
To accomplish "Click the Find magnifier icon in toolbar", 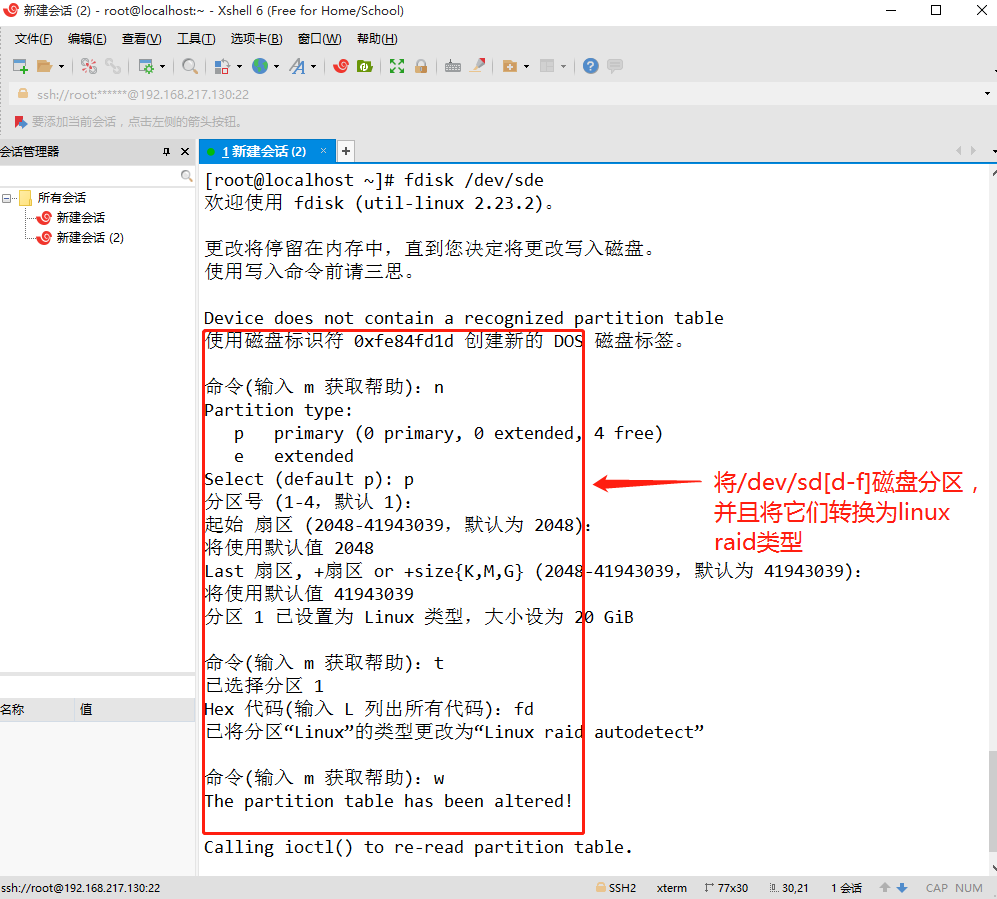I will (189, 66).
